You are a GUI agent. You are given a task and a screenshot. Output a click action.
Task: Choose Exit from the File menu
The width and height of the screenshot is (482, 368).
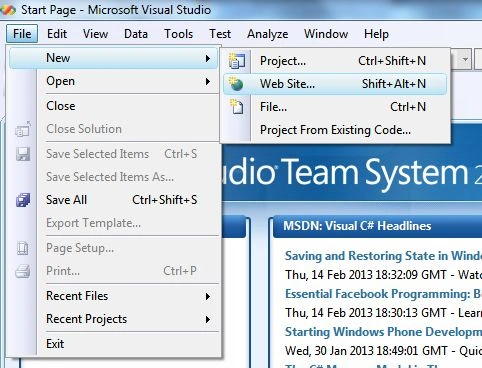click(x=113, y=344)
